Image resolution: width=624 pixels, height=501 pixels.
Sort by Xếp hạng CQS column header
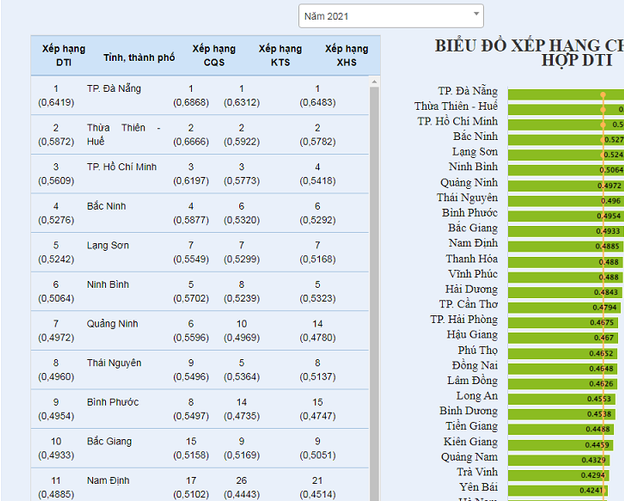point(214,55)
